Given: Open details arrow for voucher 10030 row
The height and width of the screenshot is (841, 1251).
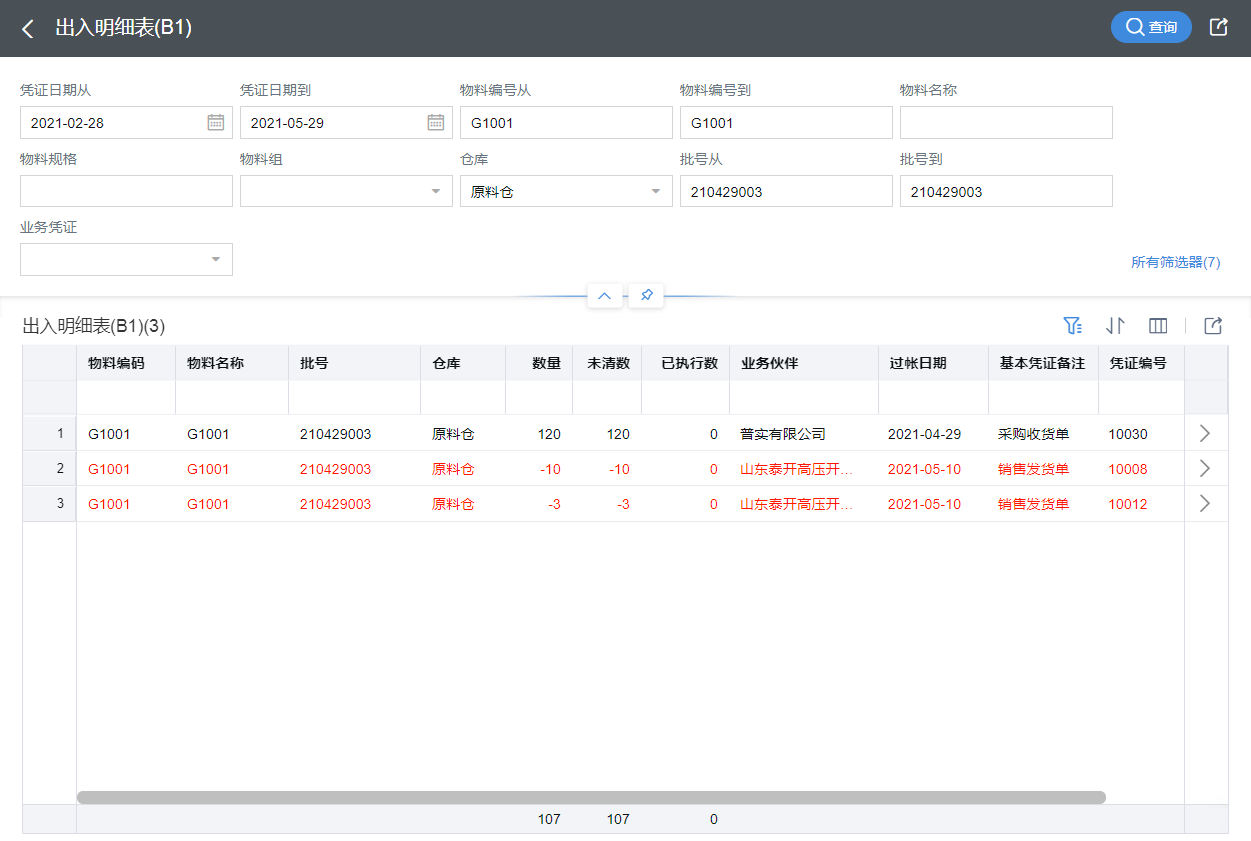Looking at the screenshot, I should pyautogui.click(x=1205, y=433).
